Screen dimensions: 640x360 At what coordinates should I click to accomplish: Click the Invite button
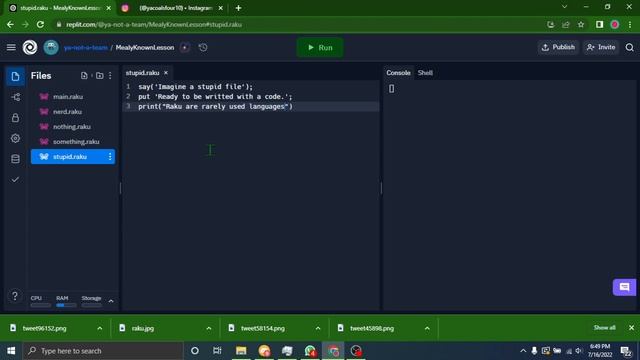[x=601, y=47]
